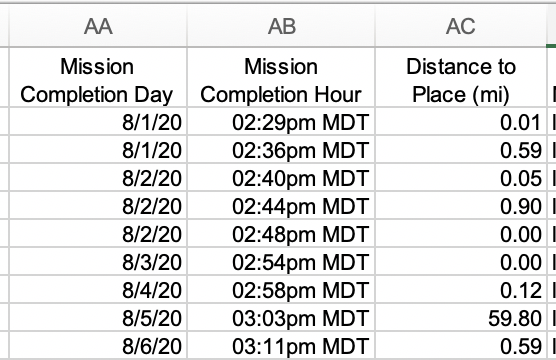Screen dimensions: 556x360
Task: Select column AC header
Action: (x=461, y=26)
